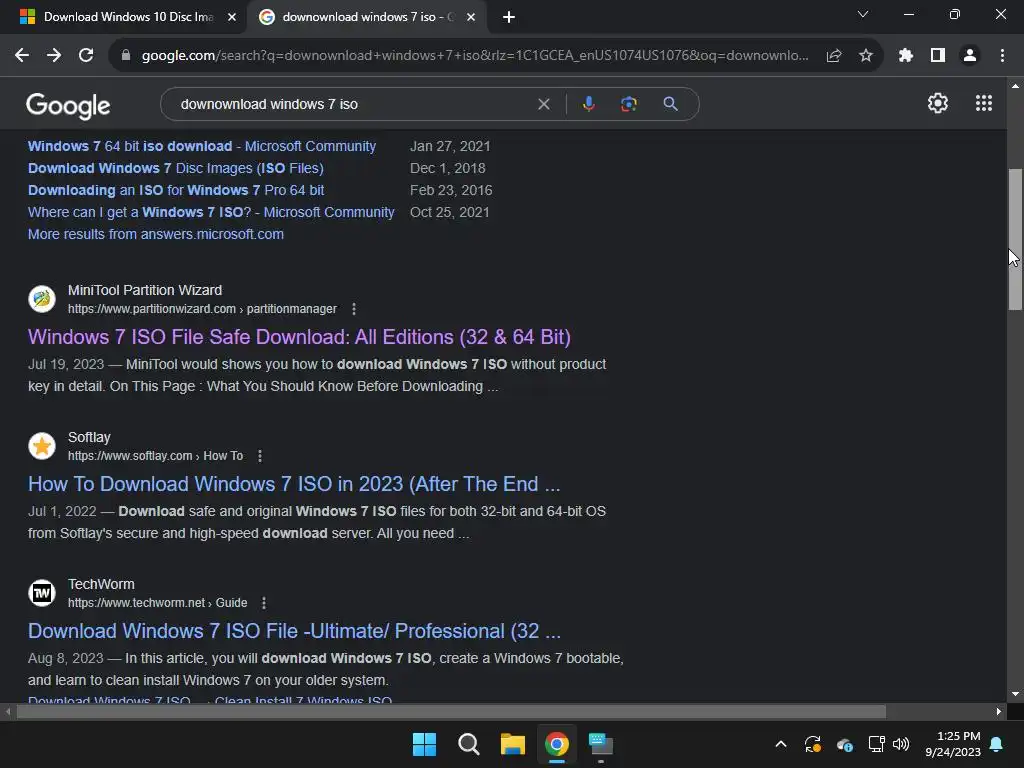Open Windows 7 64 bit iso download link
The width and height of the screenshot is (1024, 768).
(202, 146)
